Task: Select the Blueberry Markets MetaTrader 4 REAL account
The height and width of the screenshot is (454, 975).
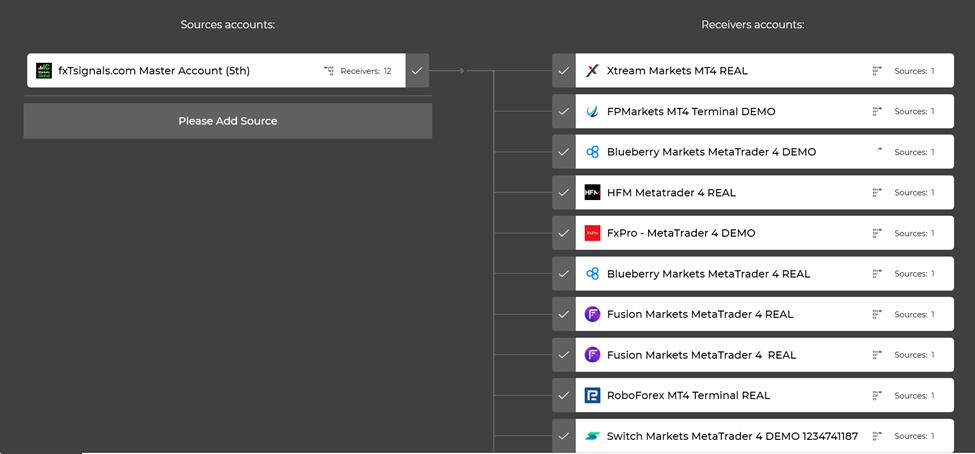Action: pos(708,274)
